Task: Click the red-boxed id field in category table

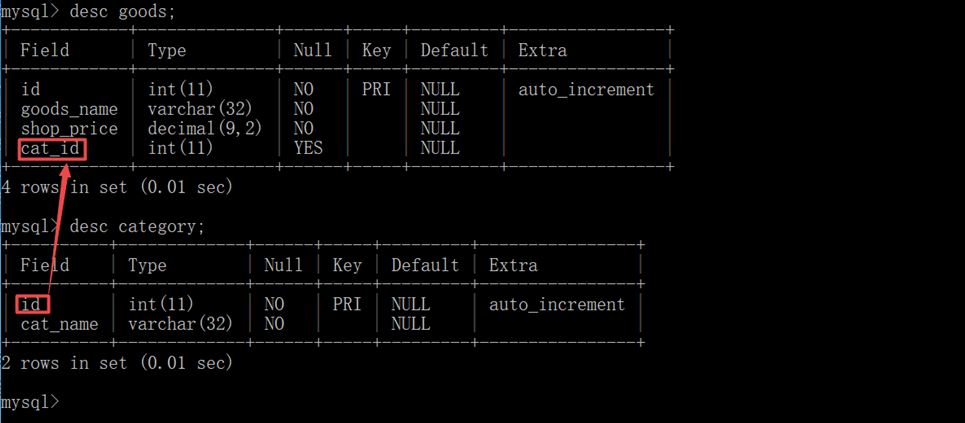Action: pyautogui.click(x=32, y=304)
